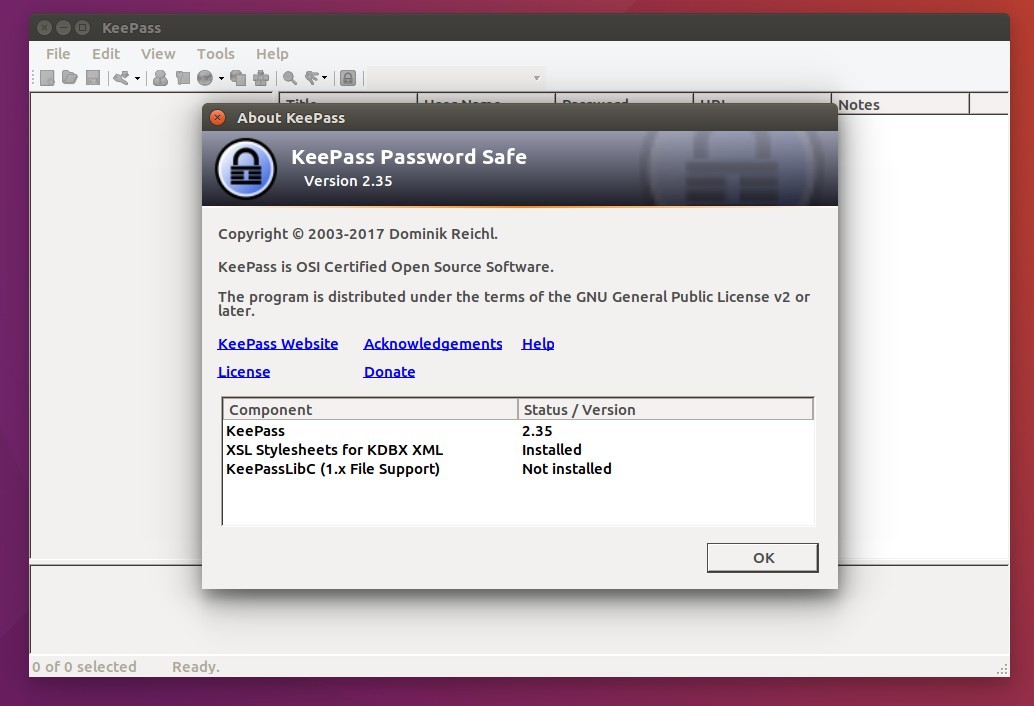The width and height of the screenshot is (1034, 706).
Task: Click the Save database floppy icon
Action: click(93, 78)
